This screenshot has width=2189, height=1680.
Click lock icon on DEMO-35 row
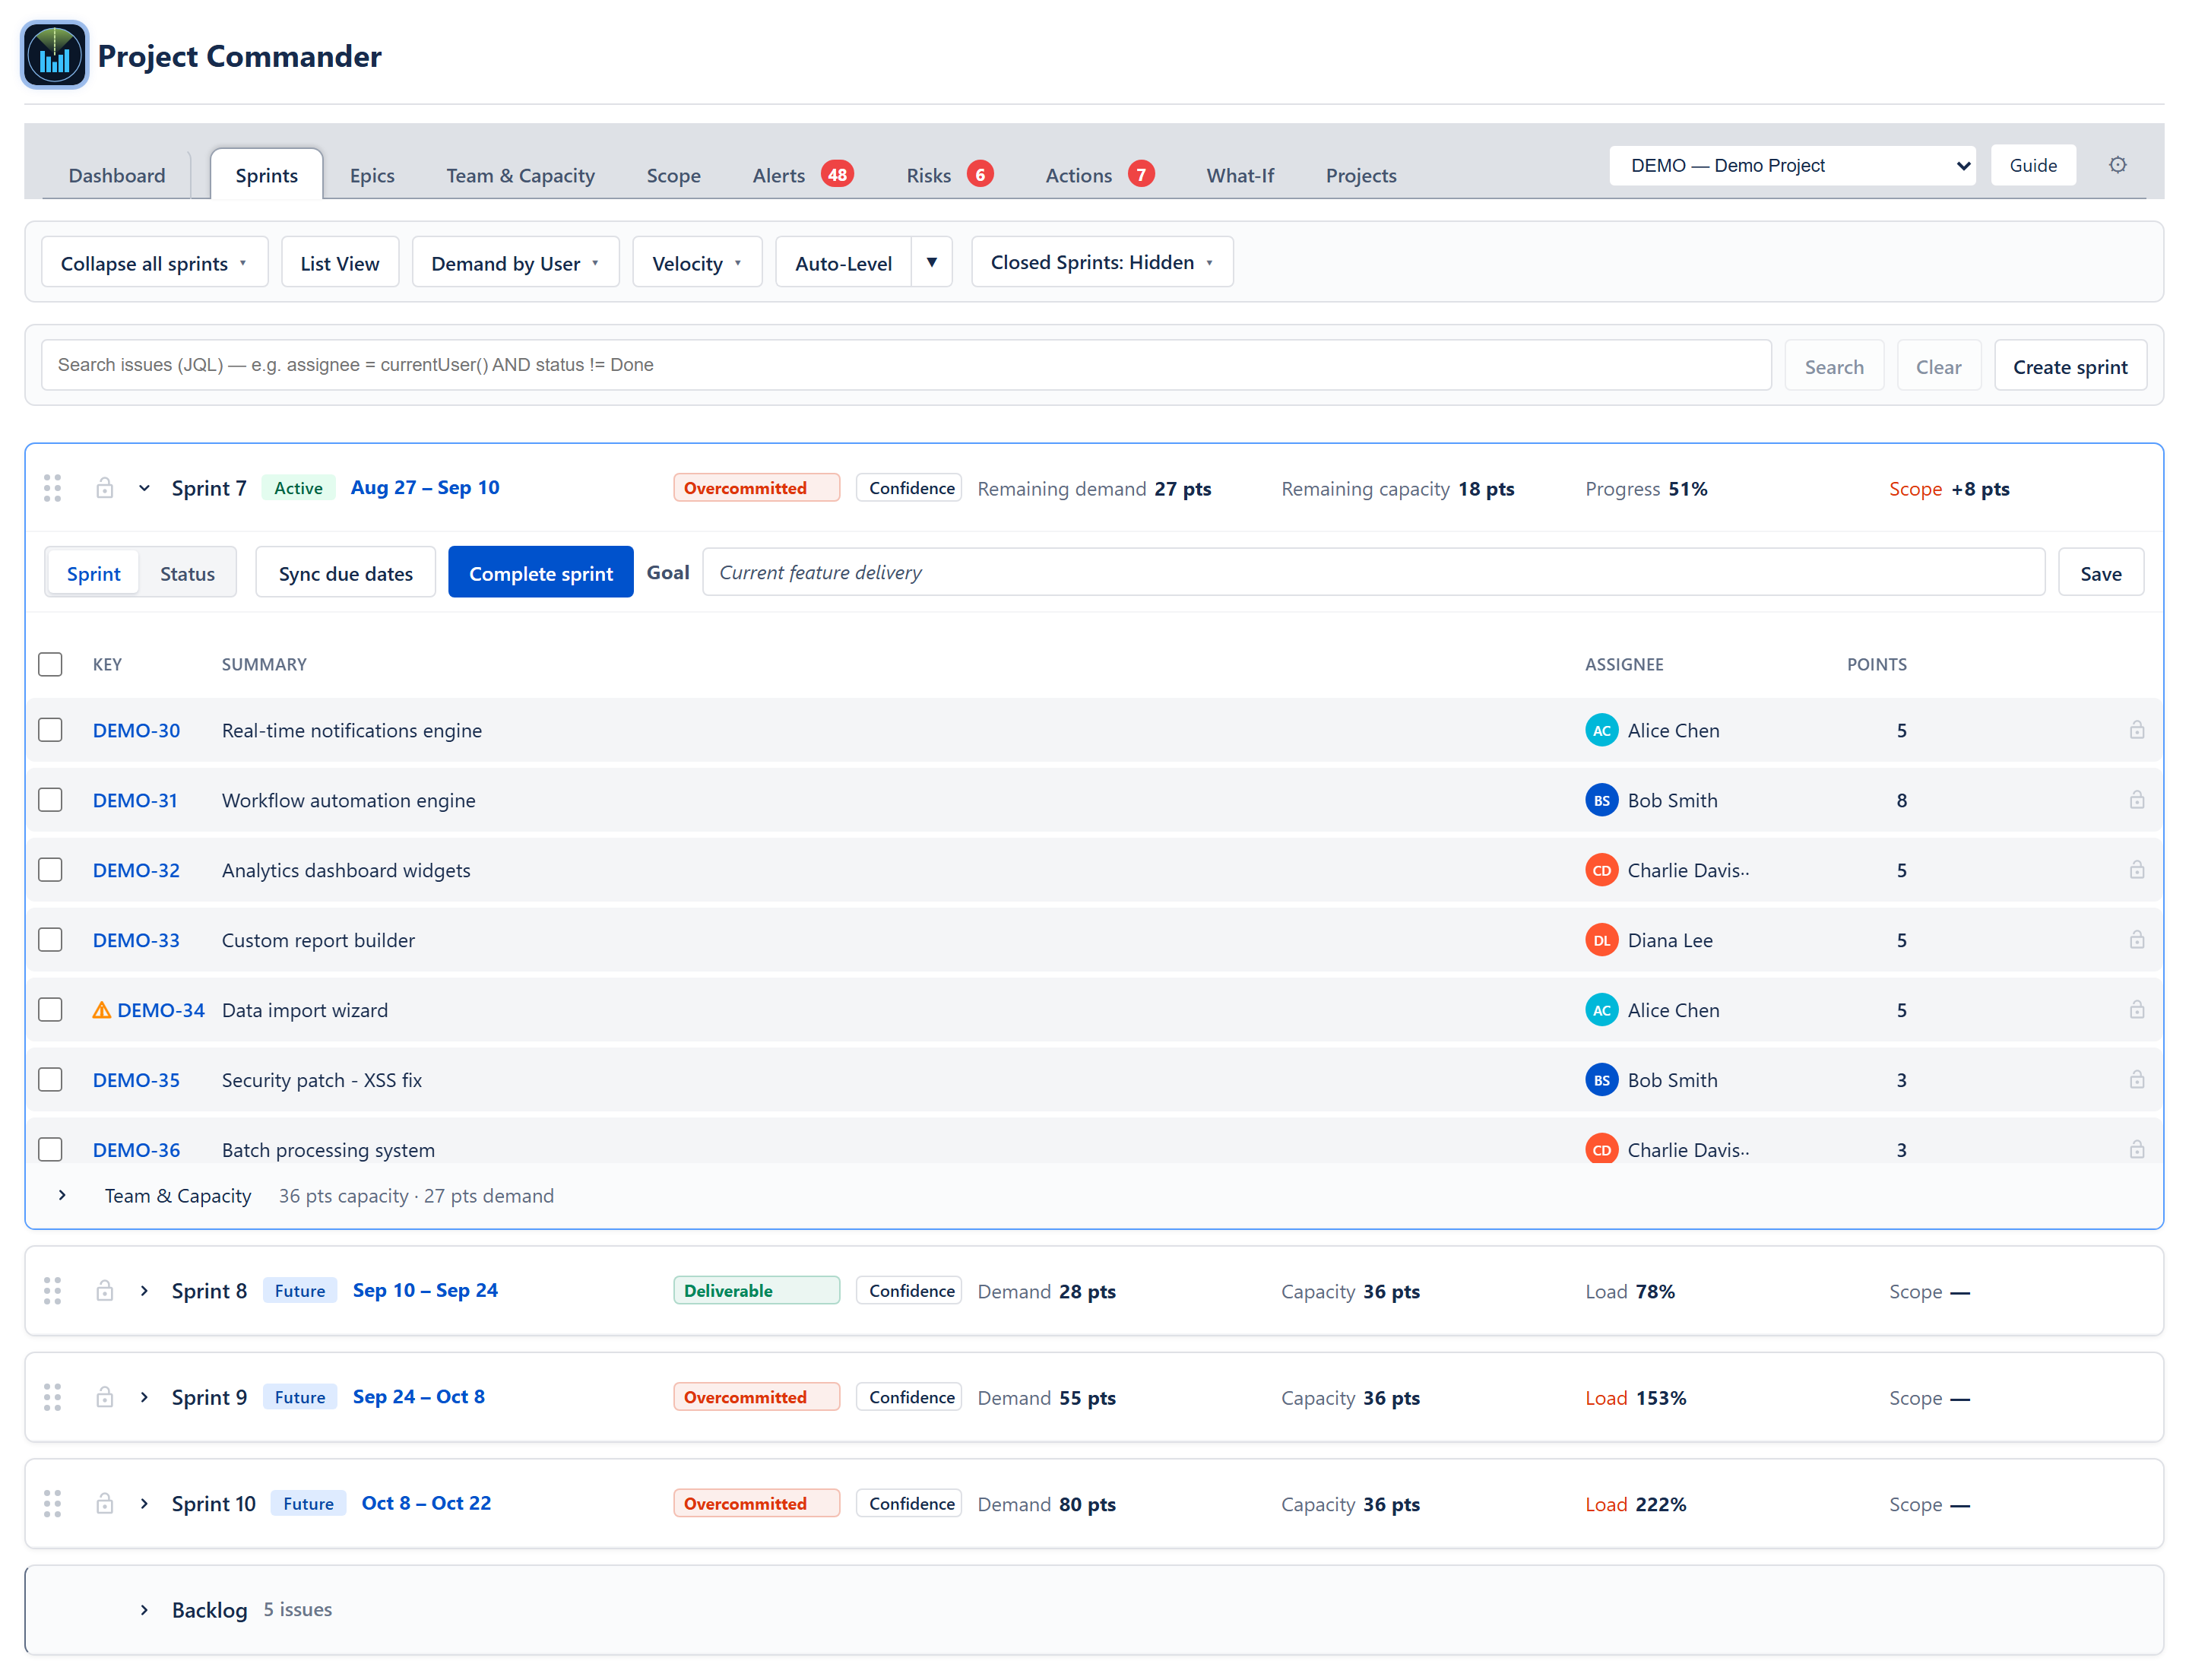click(2136, 1080)
